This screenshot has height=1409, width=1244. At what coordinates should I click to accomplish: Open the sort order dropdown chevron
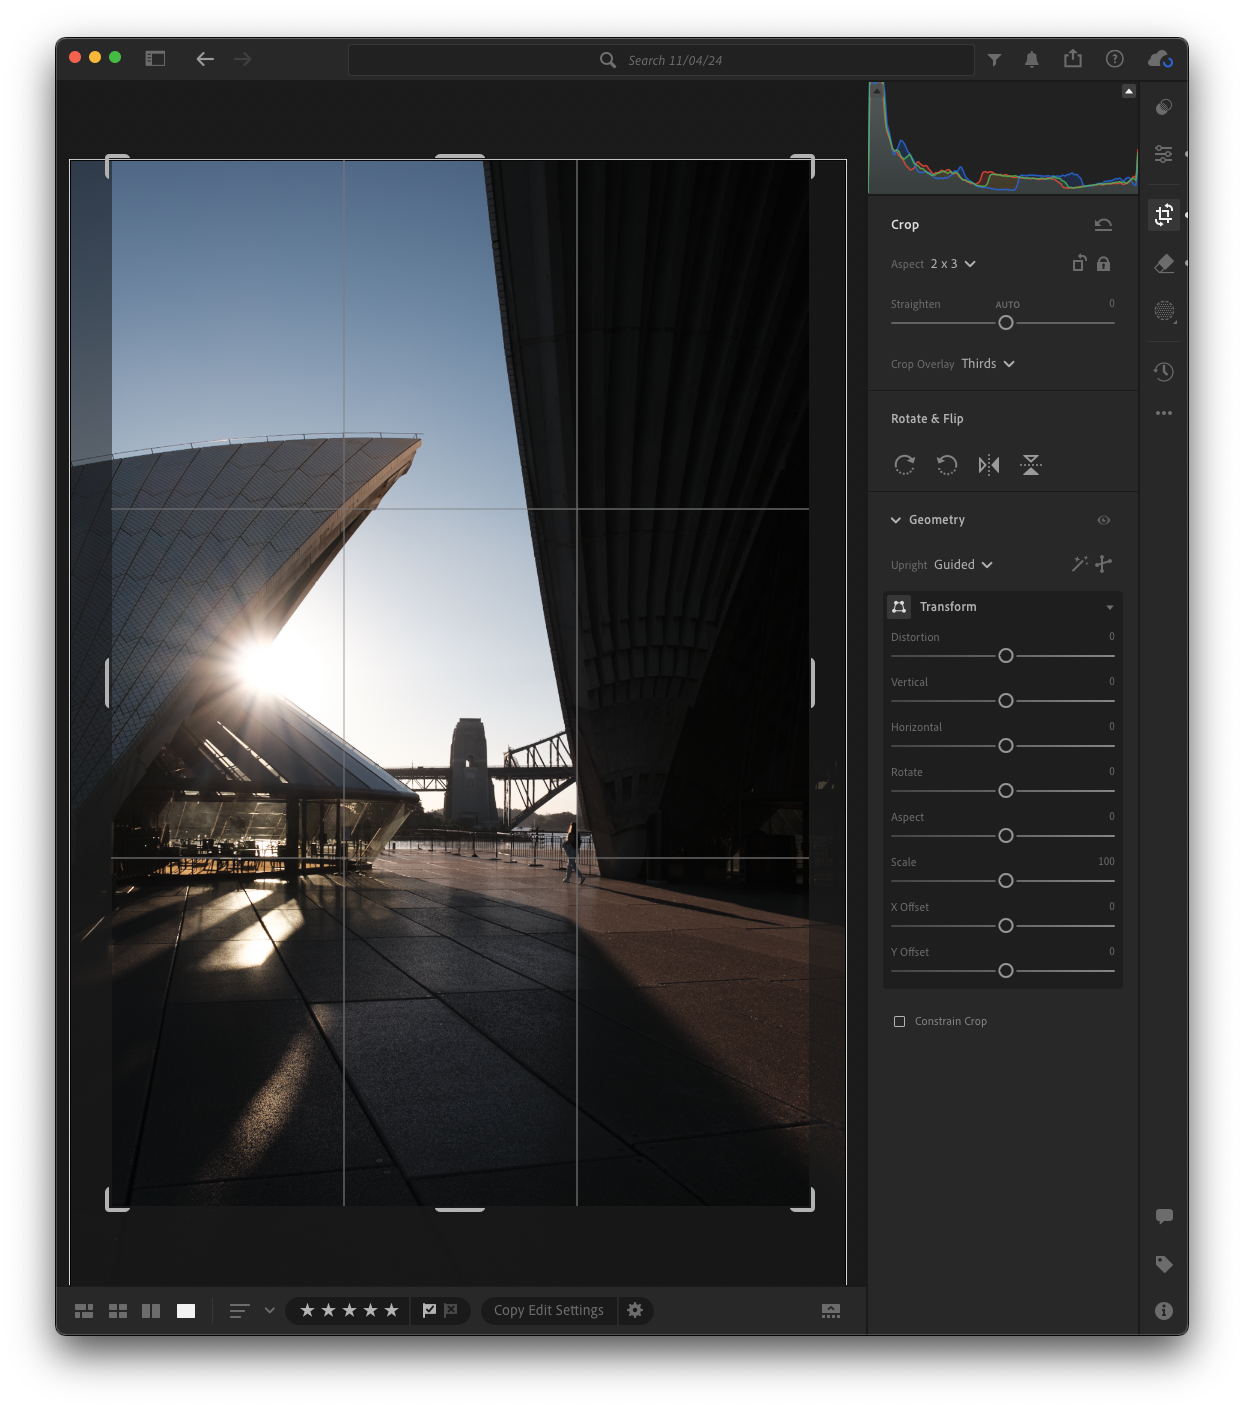pos(269,1310)
